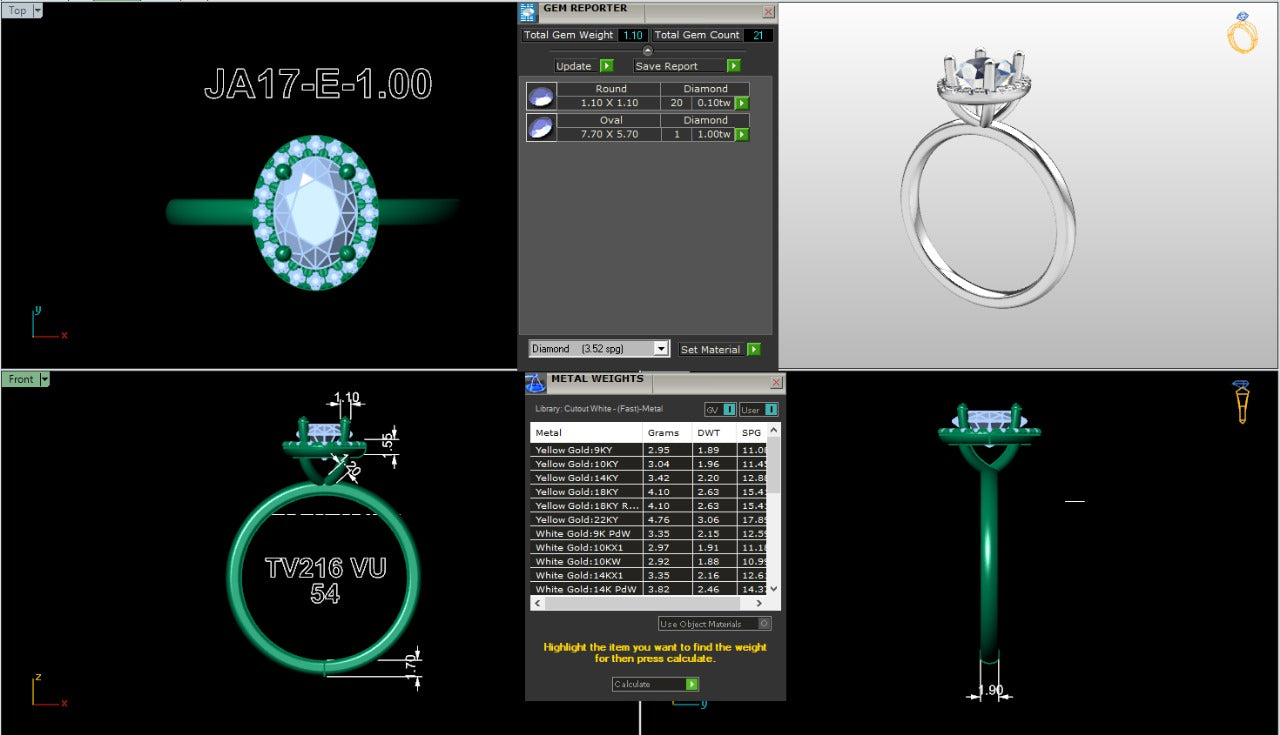
Task: Click the Total Gem Count value field
Action: click(758, 35)
